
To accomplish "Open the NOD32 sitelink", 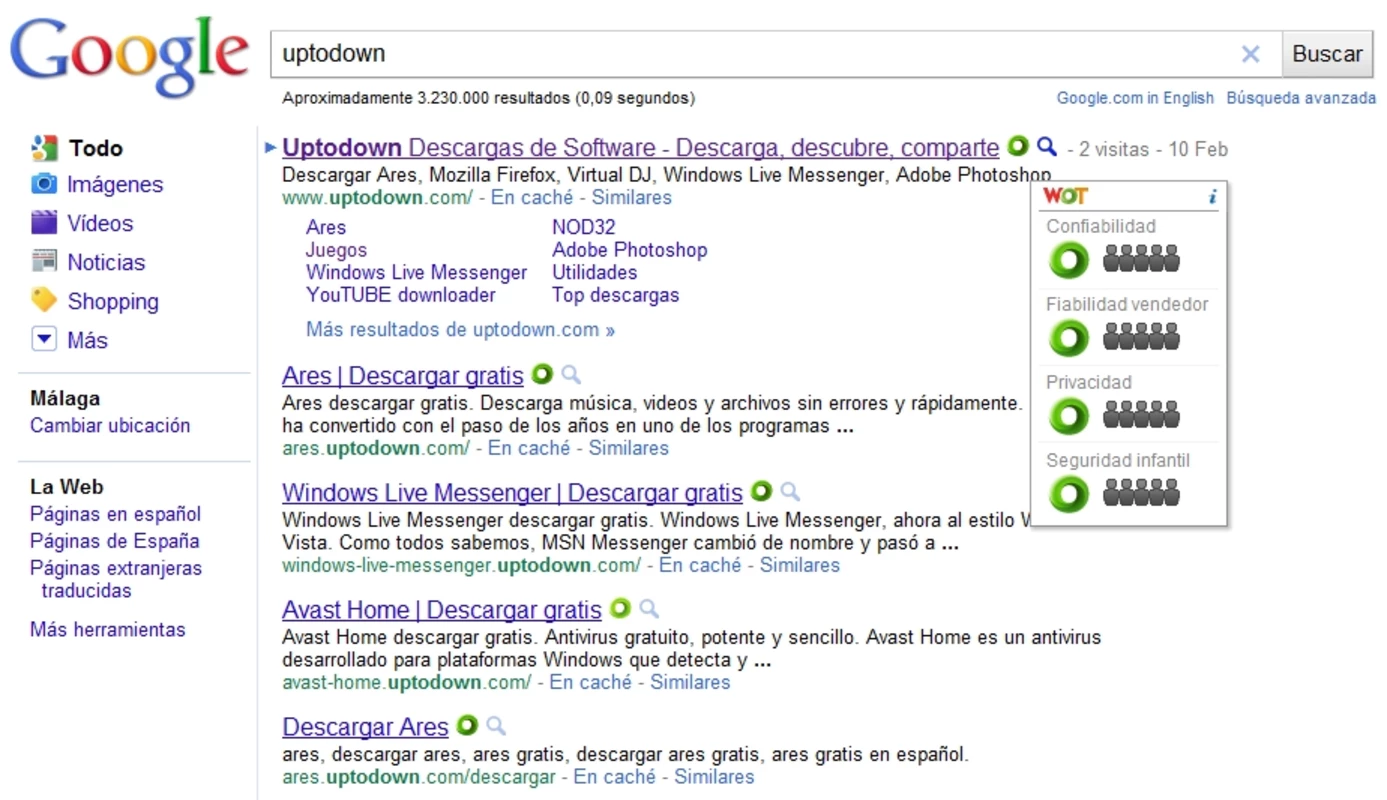I will (x=584, y=227).
